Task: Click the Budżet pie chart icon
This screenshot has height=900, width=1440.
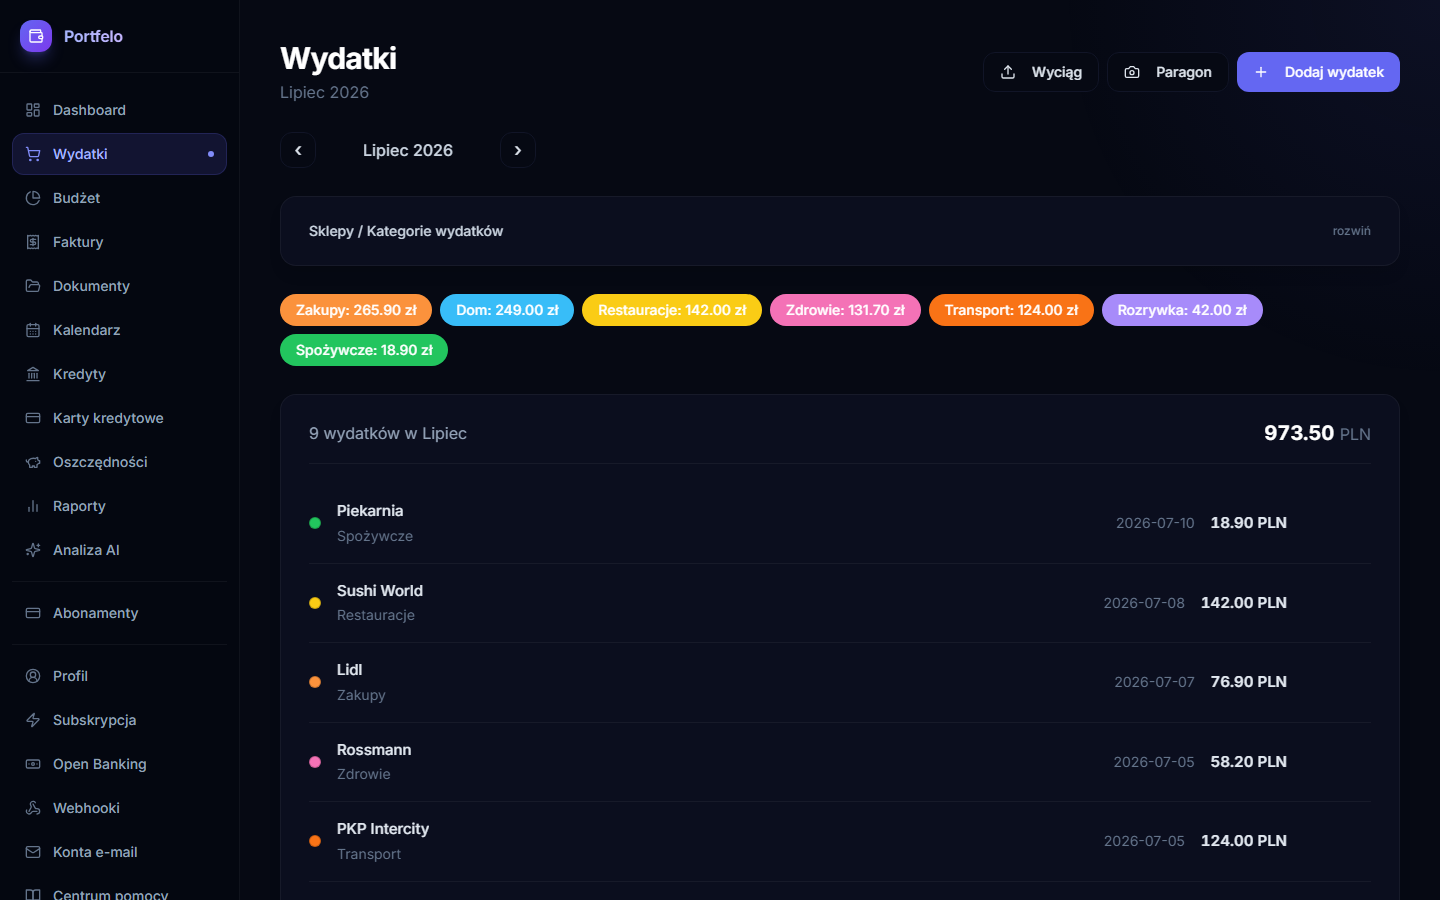Action: (x=33, y=198)
